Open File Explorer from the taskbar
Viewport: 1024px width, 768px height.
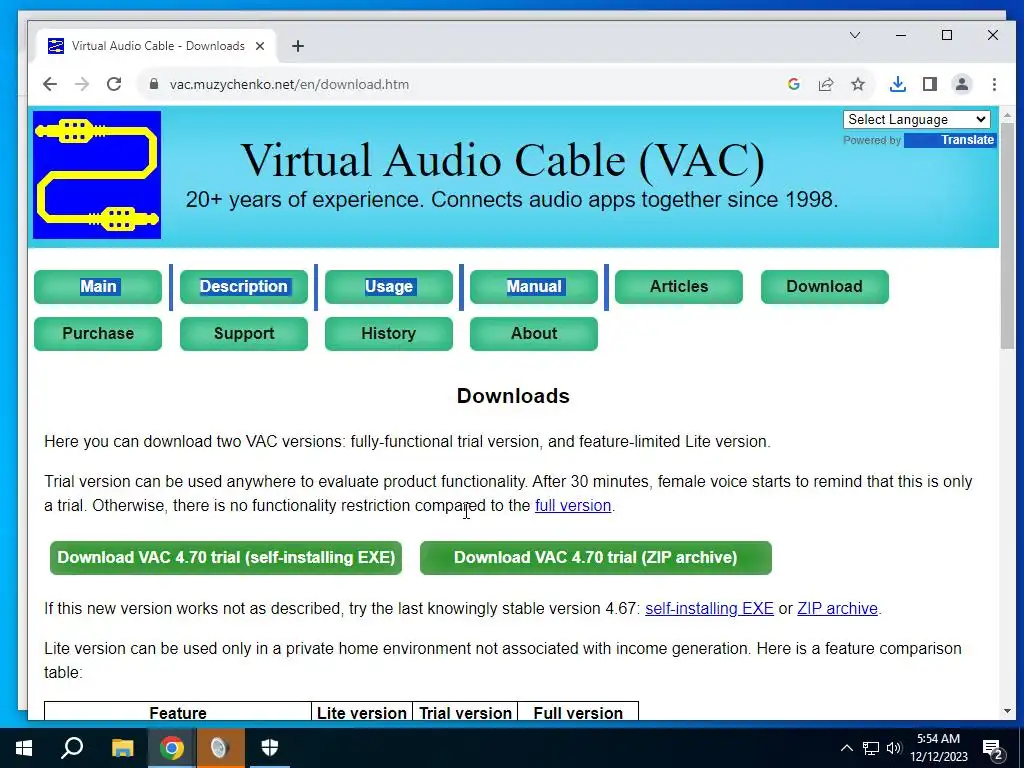click(x=122, y=748)
